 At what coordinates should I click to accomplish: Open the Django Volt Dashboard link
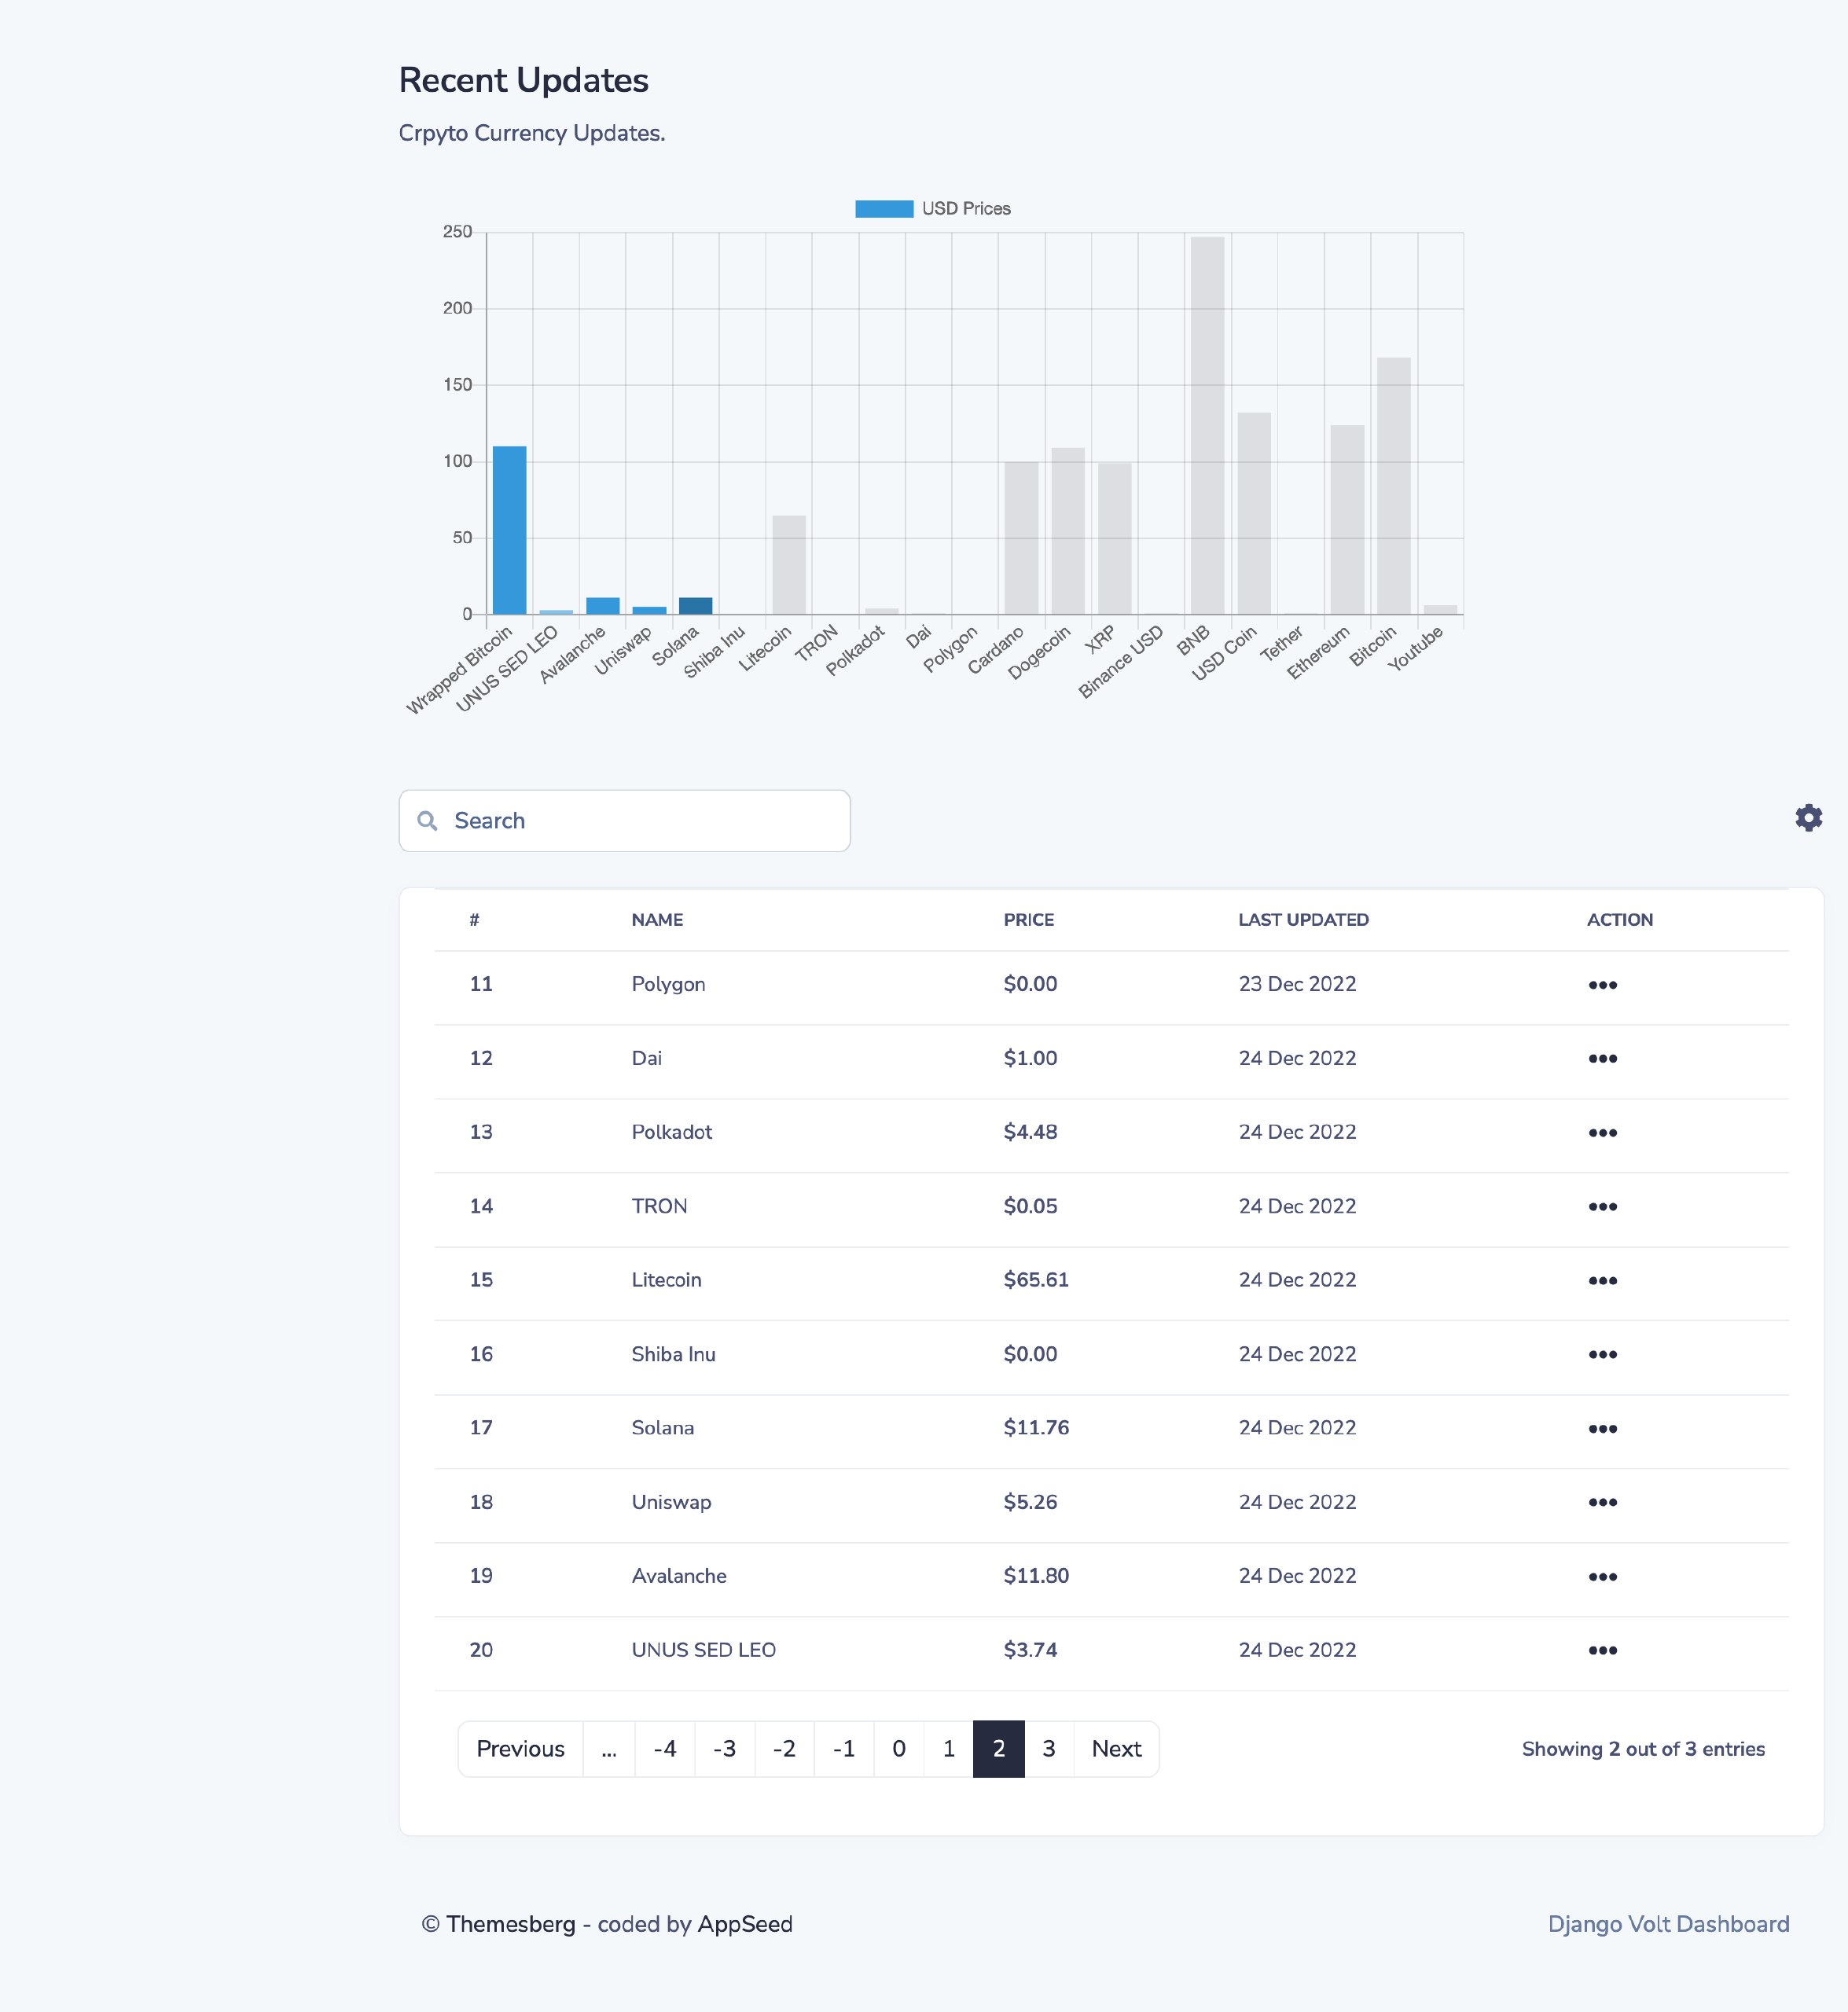(1669, 1924)
